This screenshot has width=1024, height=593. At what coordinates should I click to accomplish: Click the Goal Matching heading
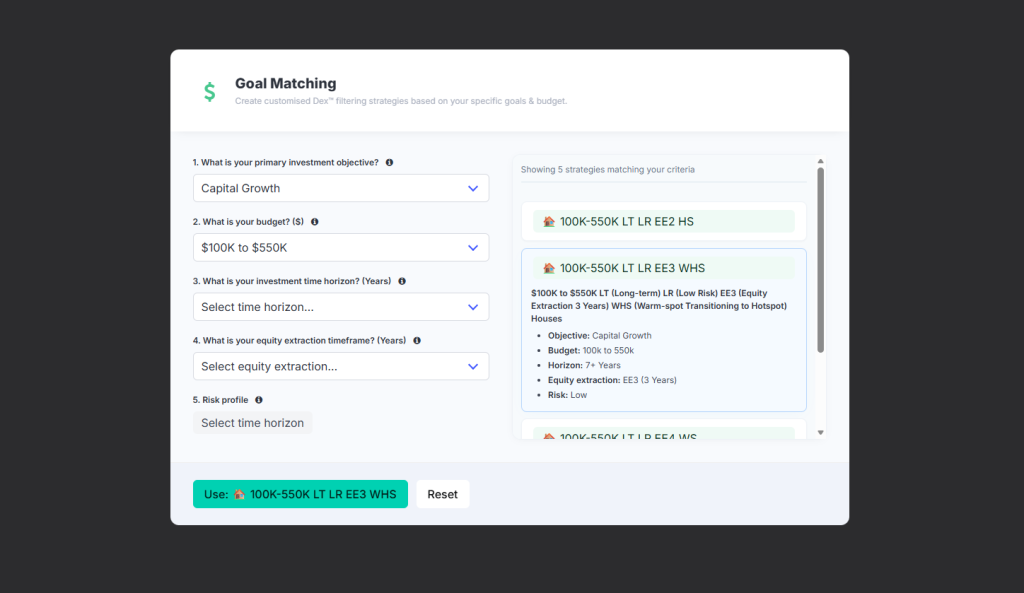pos(286,84)
